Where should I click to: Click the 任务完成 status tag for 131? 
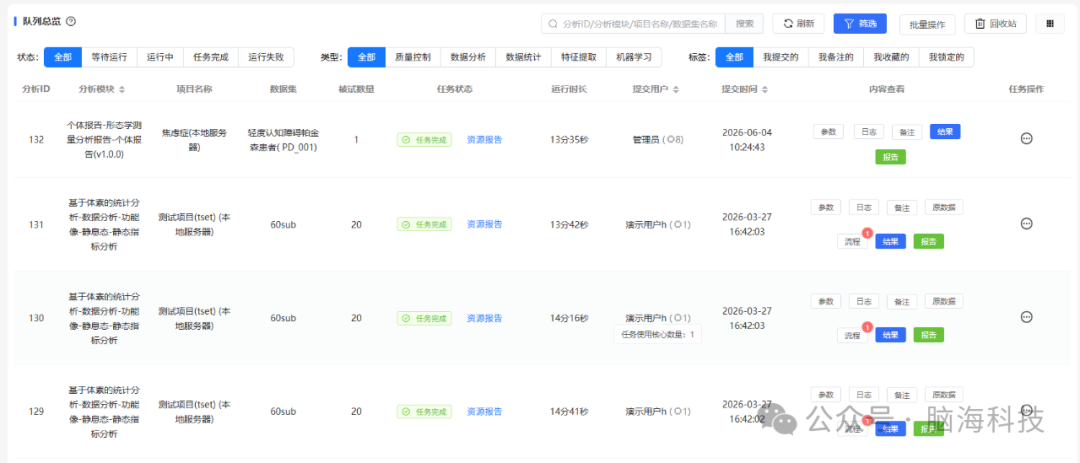point(424,224)
